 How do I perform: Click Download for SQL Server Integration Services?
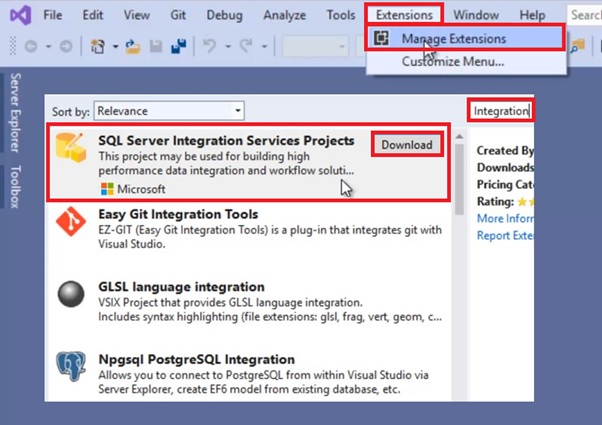(x=407, y=145)
